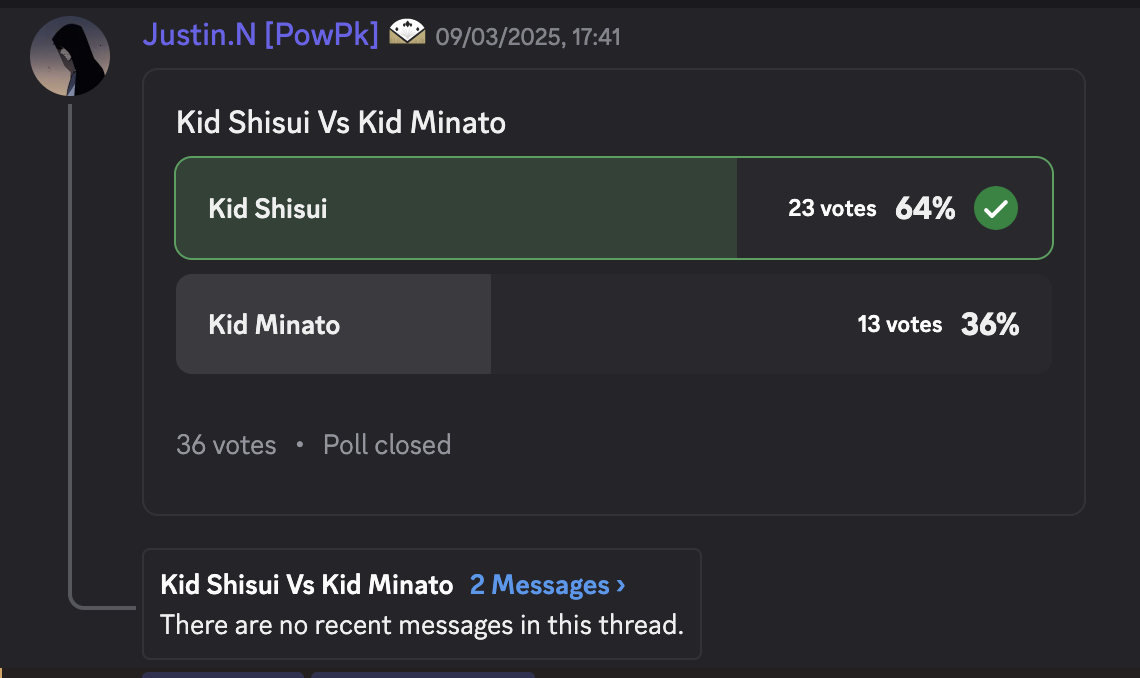Expand thread using the chevron after Messages
The image size is (1140, 678).
[x=620, y=585]
